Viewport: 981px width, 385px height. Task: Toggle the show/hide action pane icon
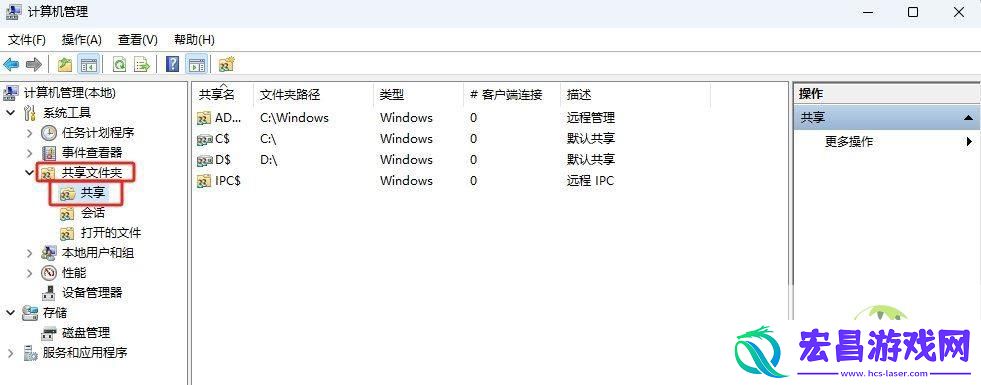[x=196, y=64]
